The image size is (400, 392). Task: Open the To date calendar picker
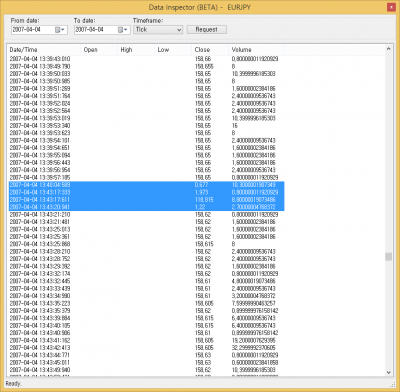coord(123,30)
